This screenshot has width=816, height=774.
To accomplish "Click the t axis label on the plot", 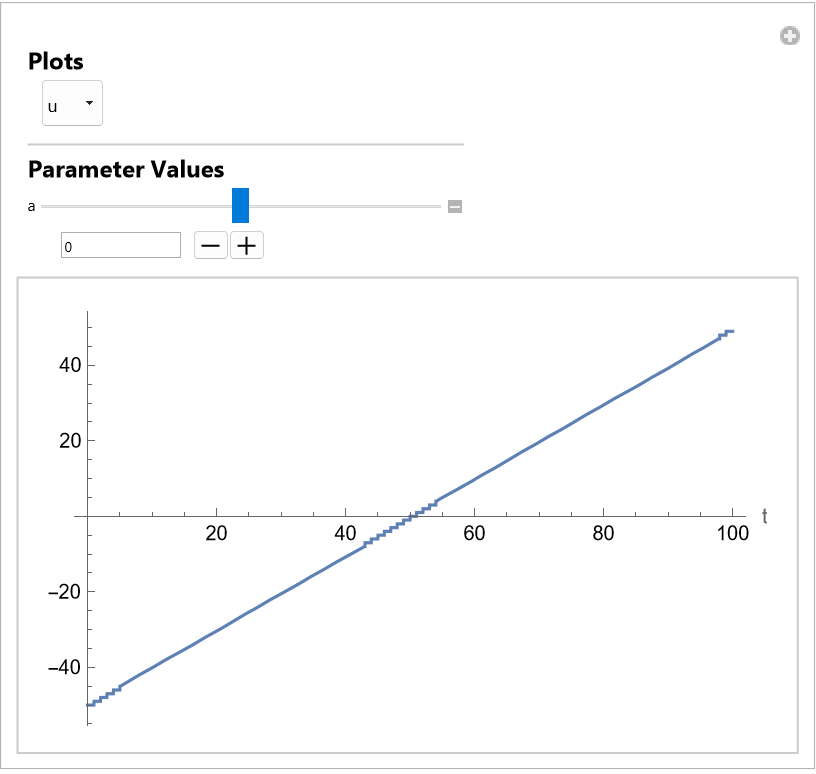I will coord(765,516).
